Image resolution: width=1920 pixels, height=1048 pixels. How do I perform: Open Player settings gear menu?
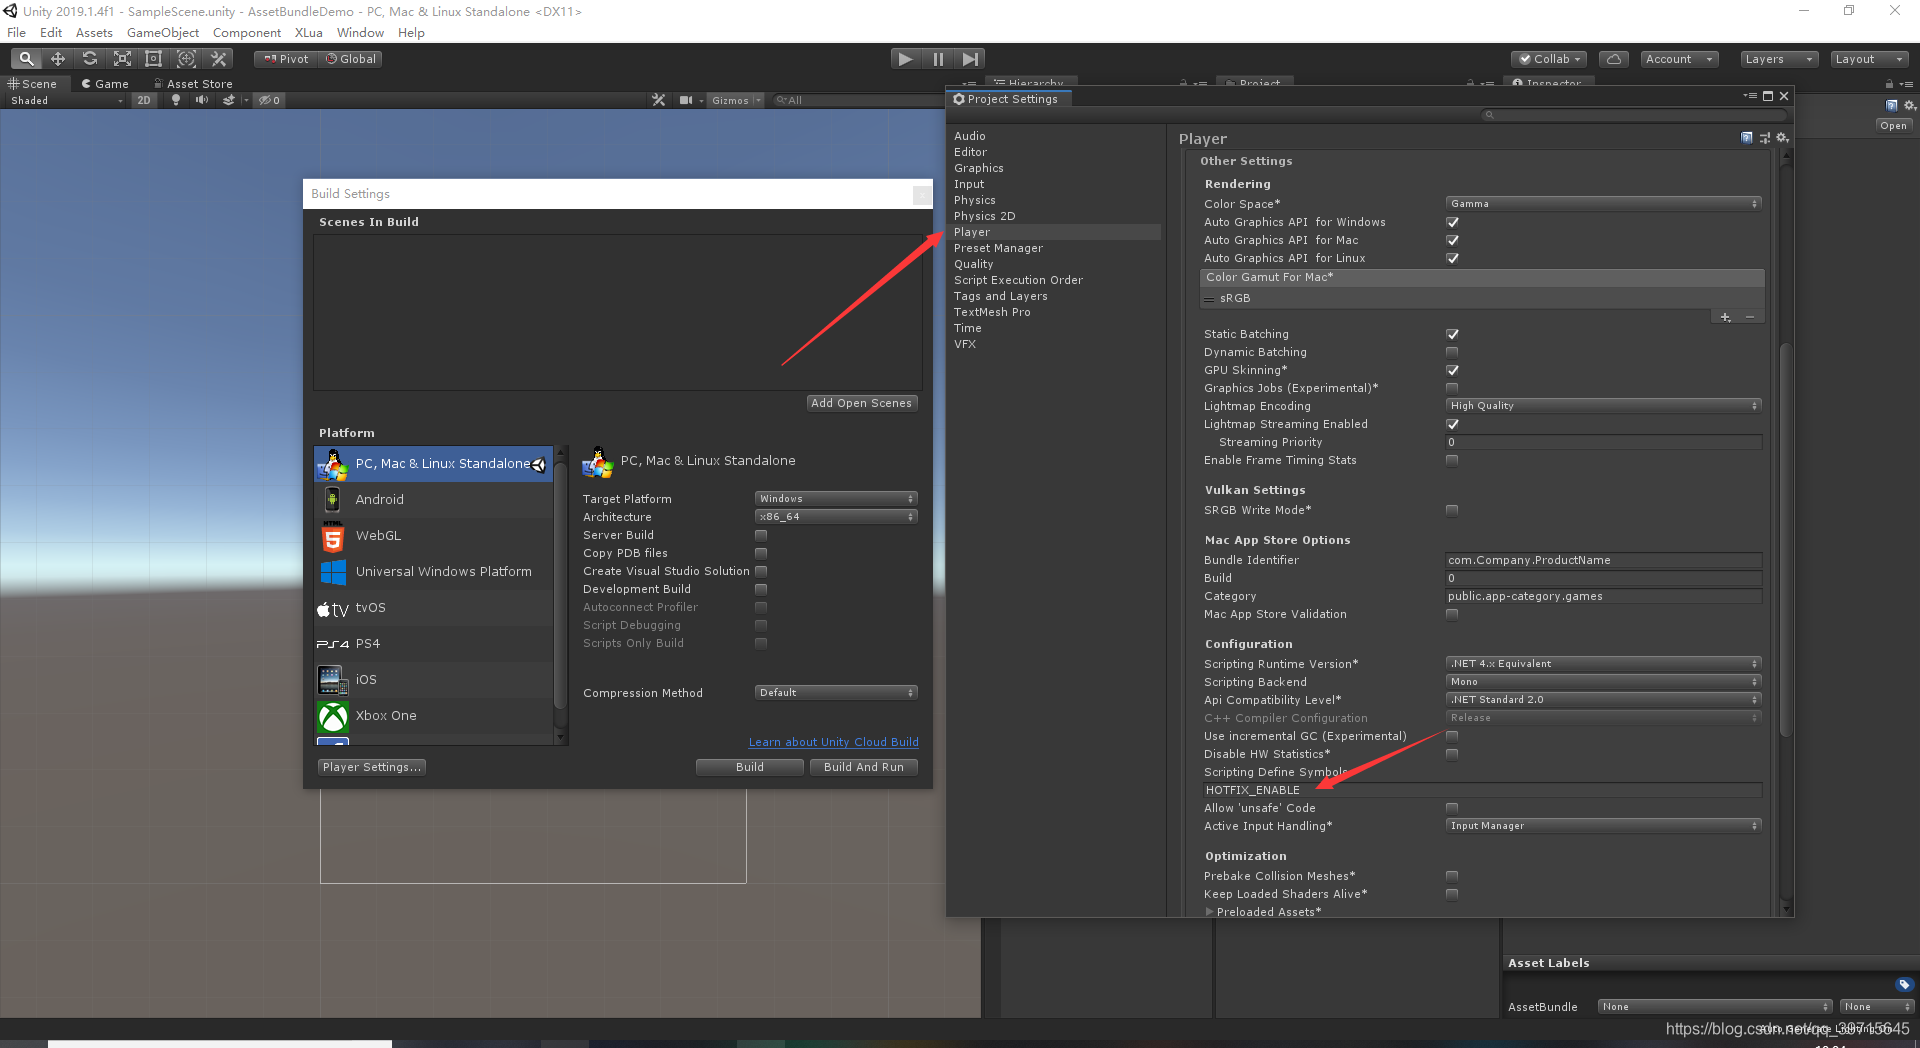click(1782, 138)
